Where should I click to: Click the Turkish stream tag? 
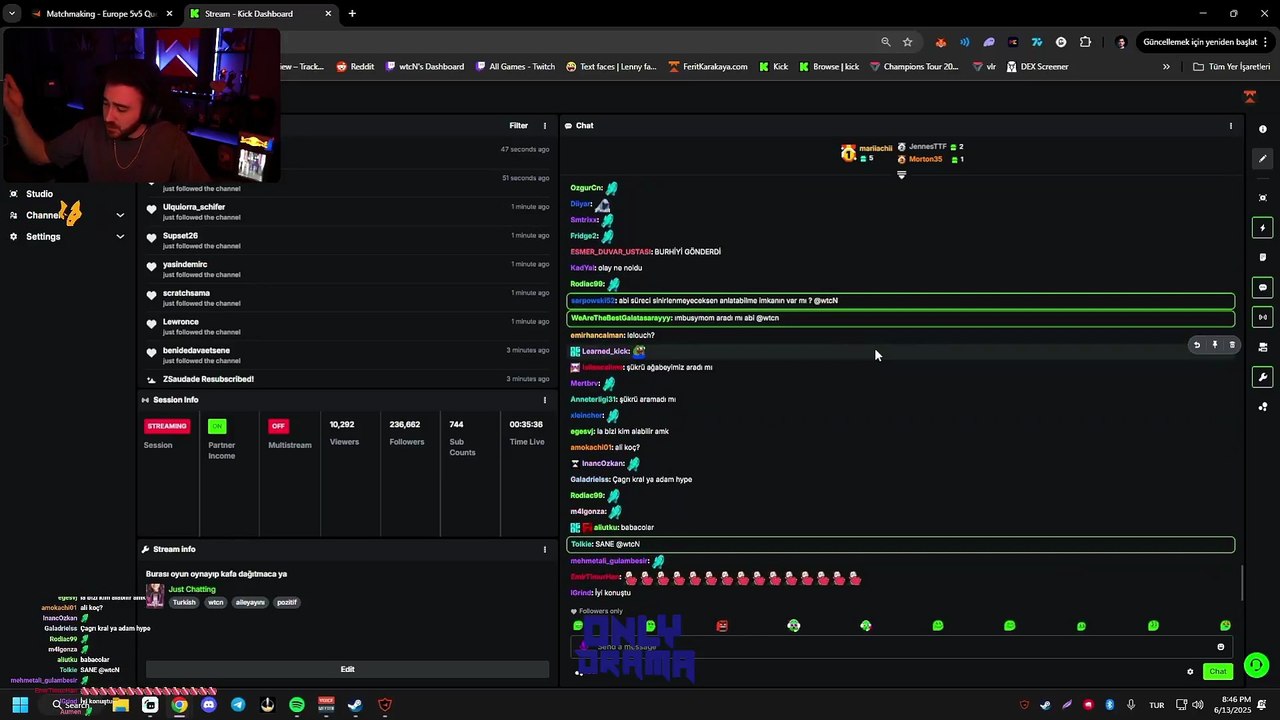coord(184,603)
